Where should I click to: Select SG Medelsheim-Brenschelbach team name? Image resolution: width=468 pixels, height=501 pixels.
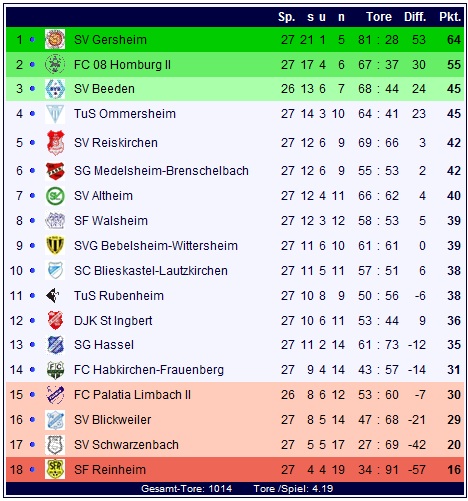click(x=161, y=171)
